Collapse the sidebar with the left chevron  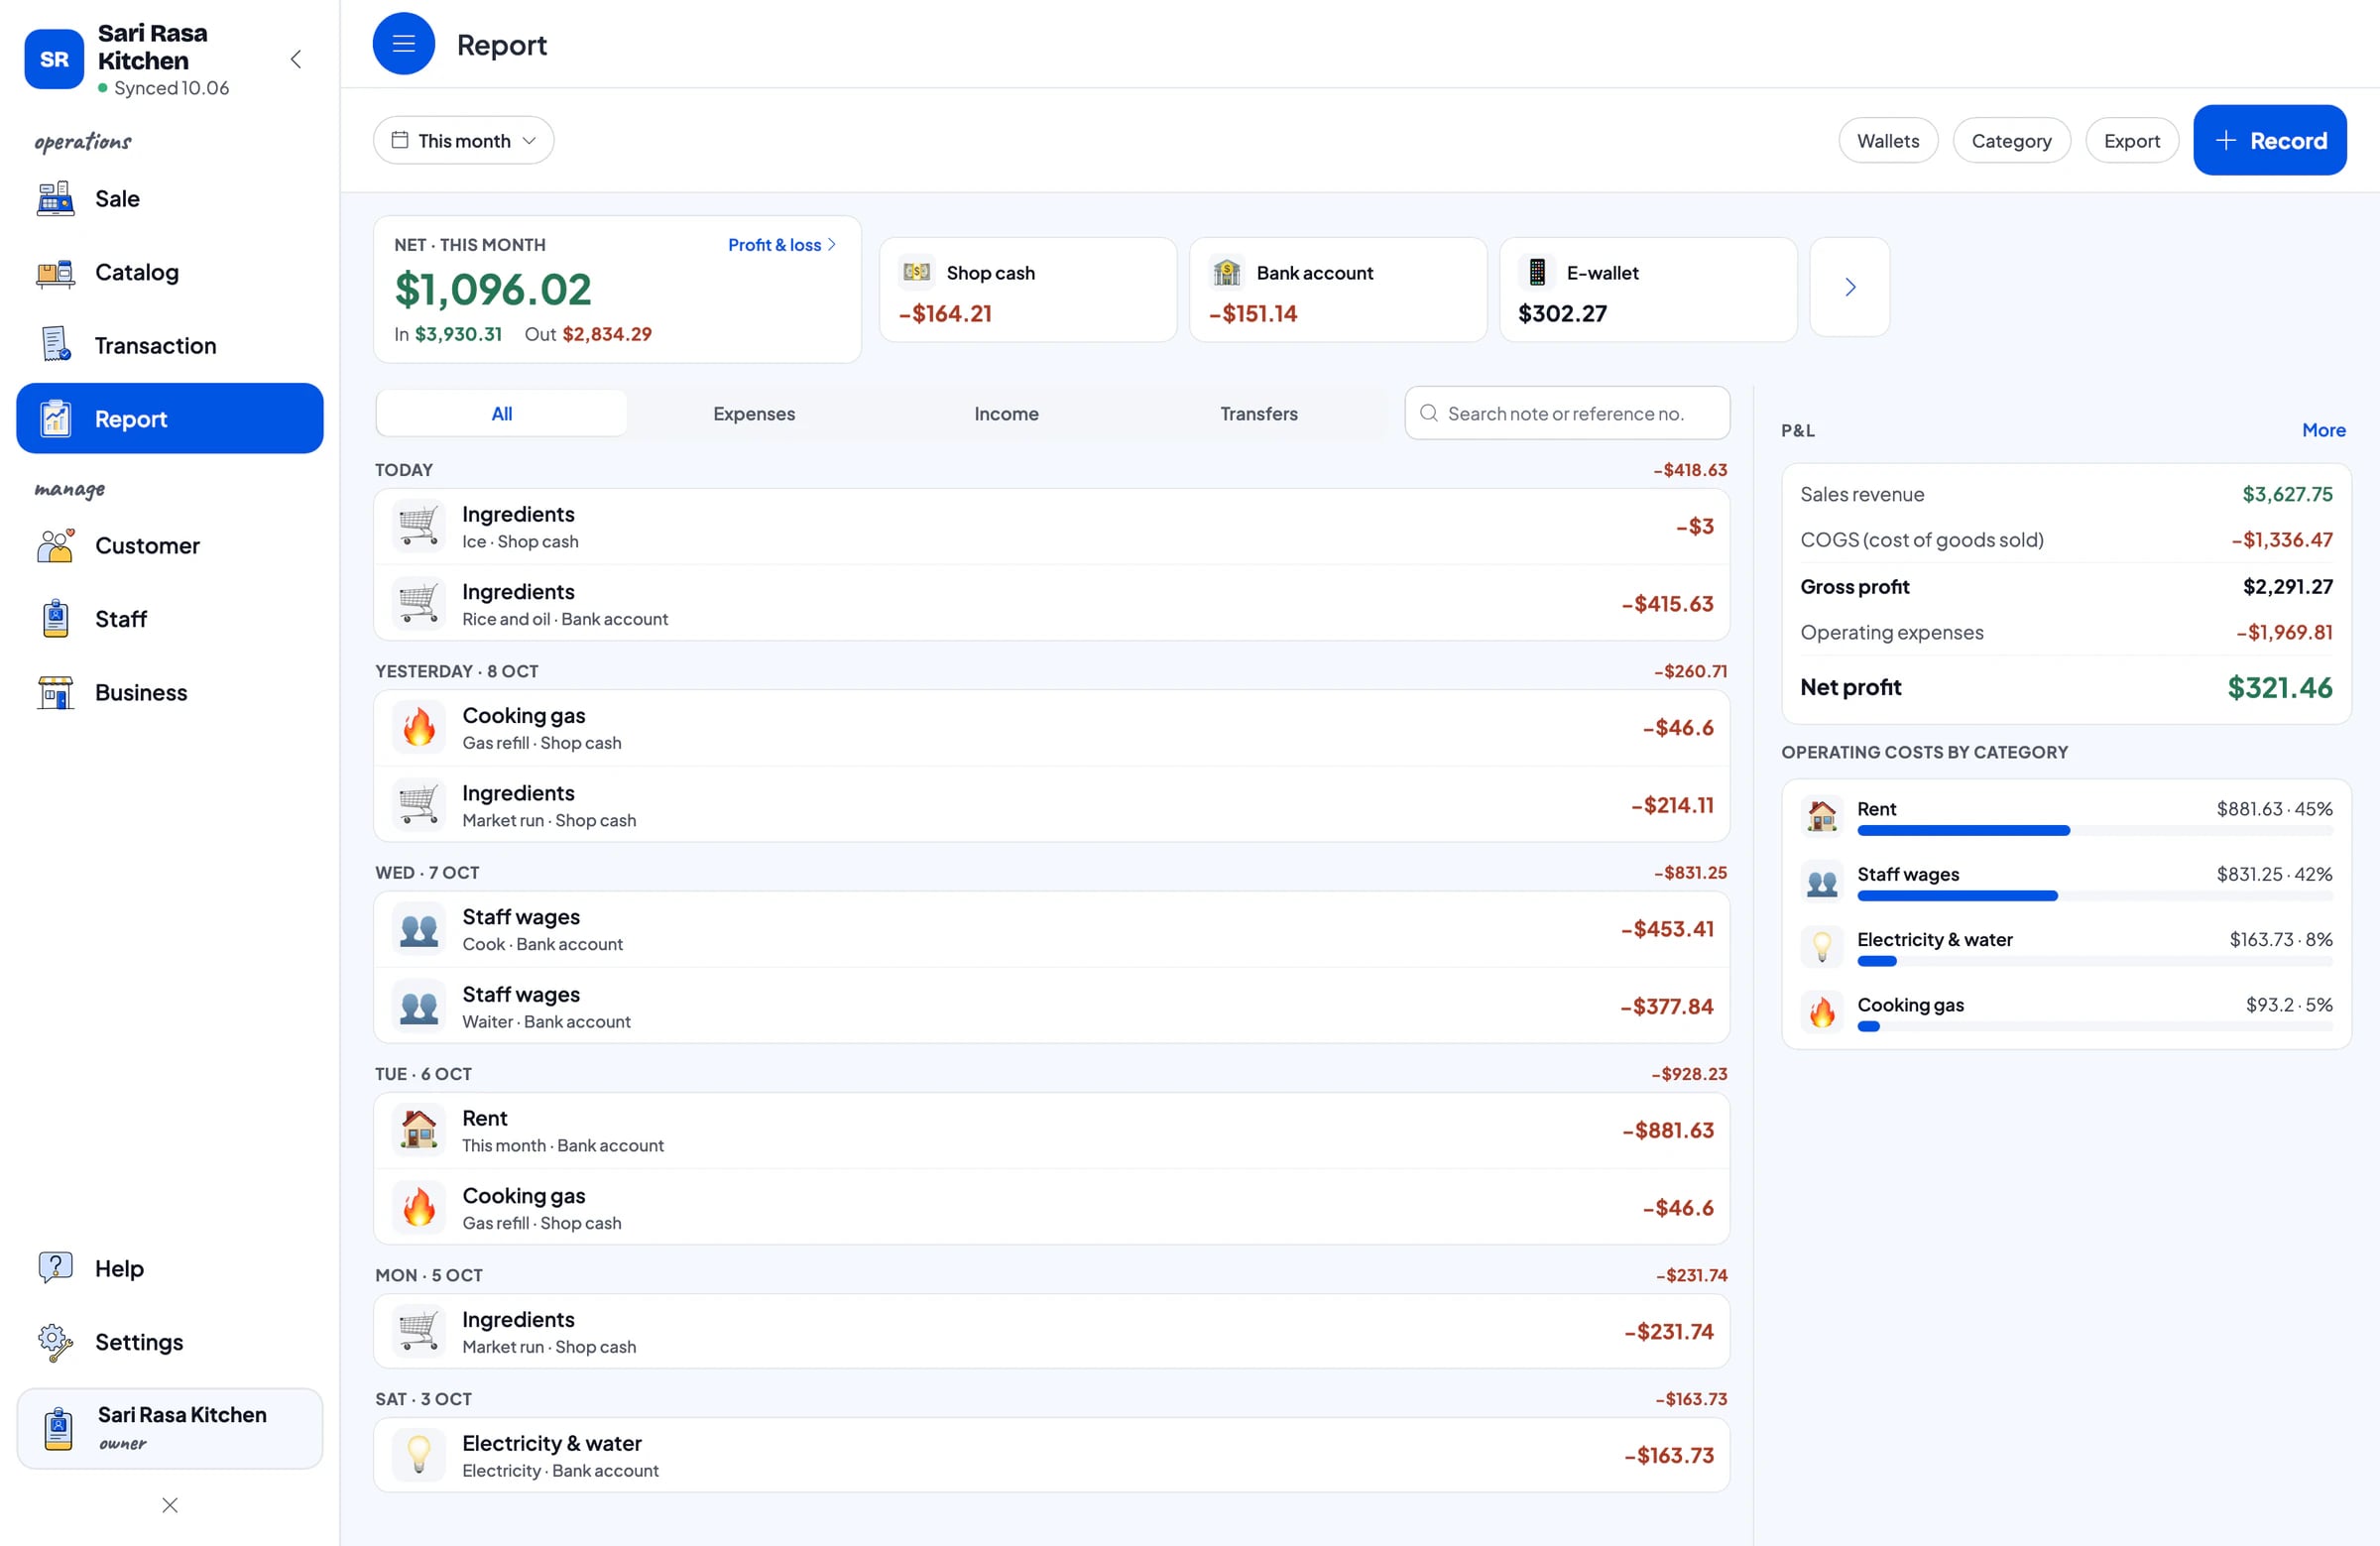[296, 59]
